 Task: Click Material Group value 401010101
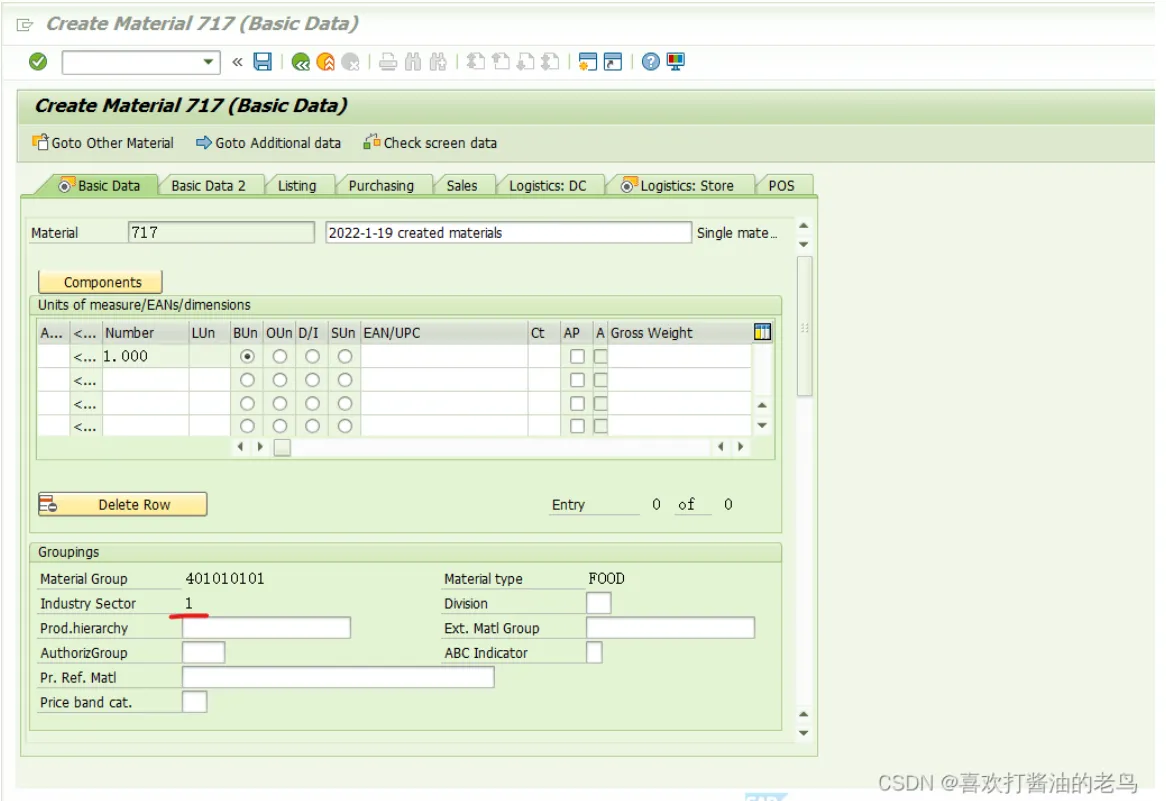click(225, 579)
